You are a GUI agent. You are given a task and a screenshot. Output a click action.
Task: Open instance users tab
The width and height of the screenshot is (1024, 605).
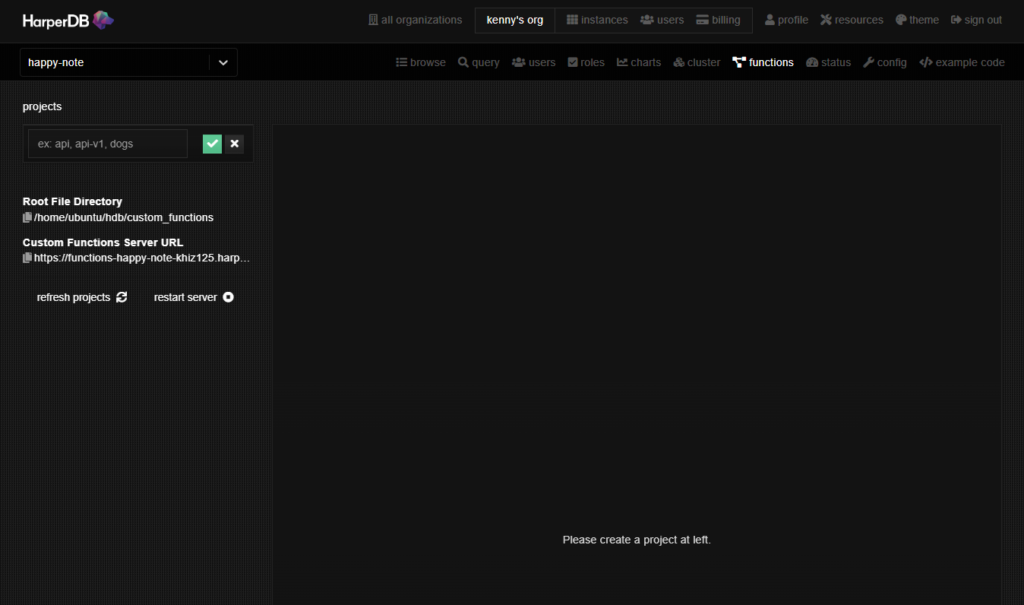click(534, 63)
